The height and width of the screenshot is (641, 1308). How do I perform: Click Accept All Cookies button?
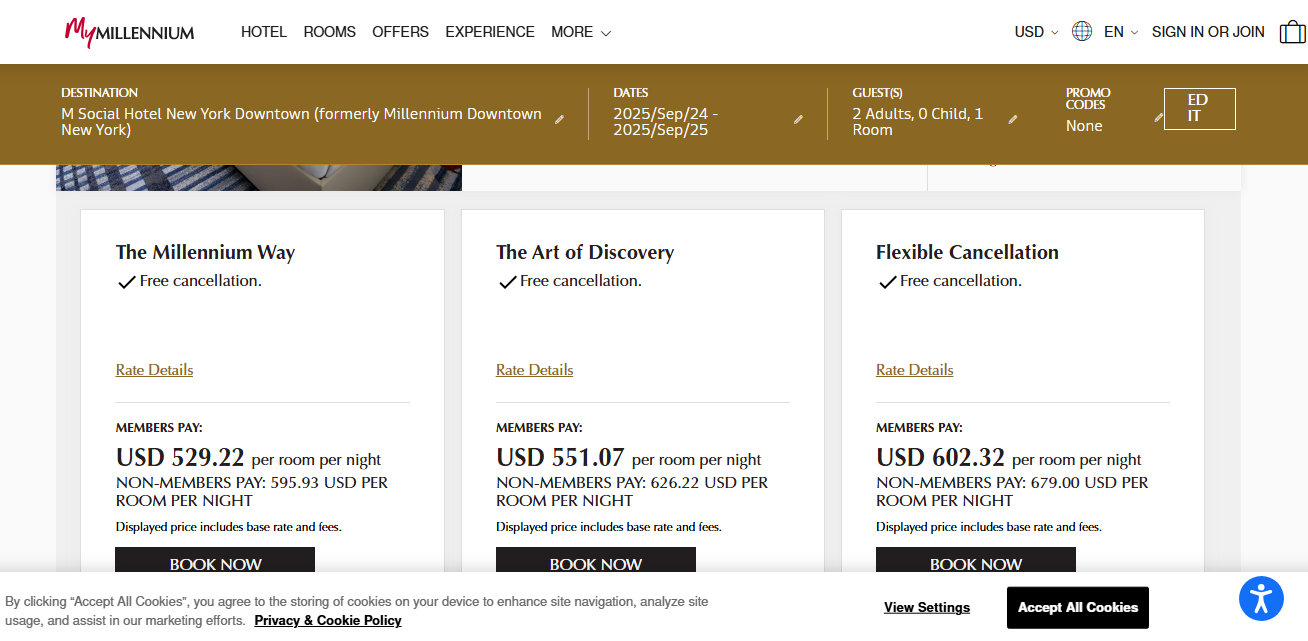pyautogui.click(x=1077, y=607)
